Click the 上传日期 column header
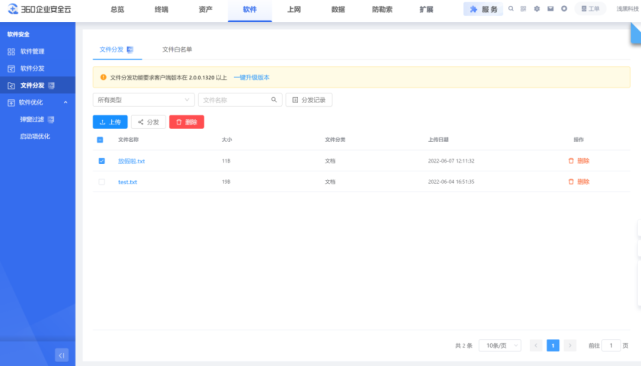Screen dimensions: 641x366 click(438, 140)
